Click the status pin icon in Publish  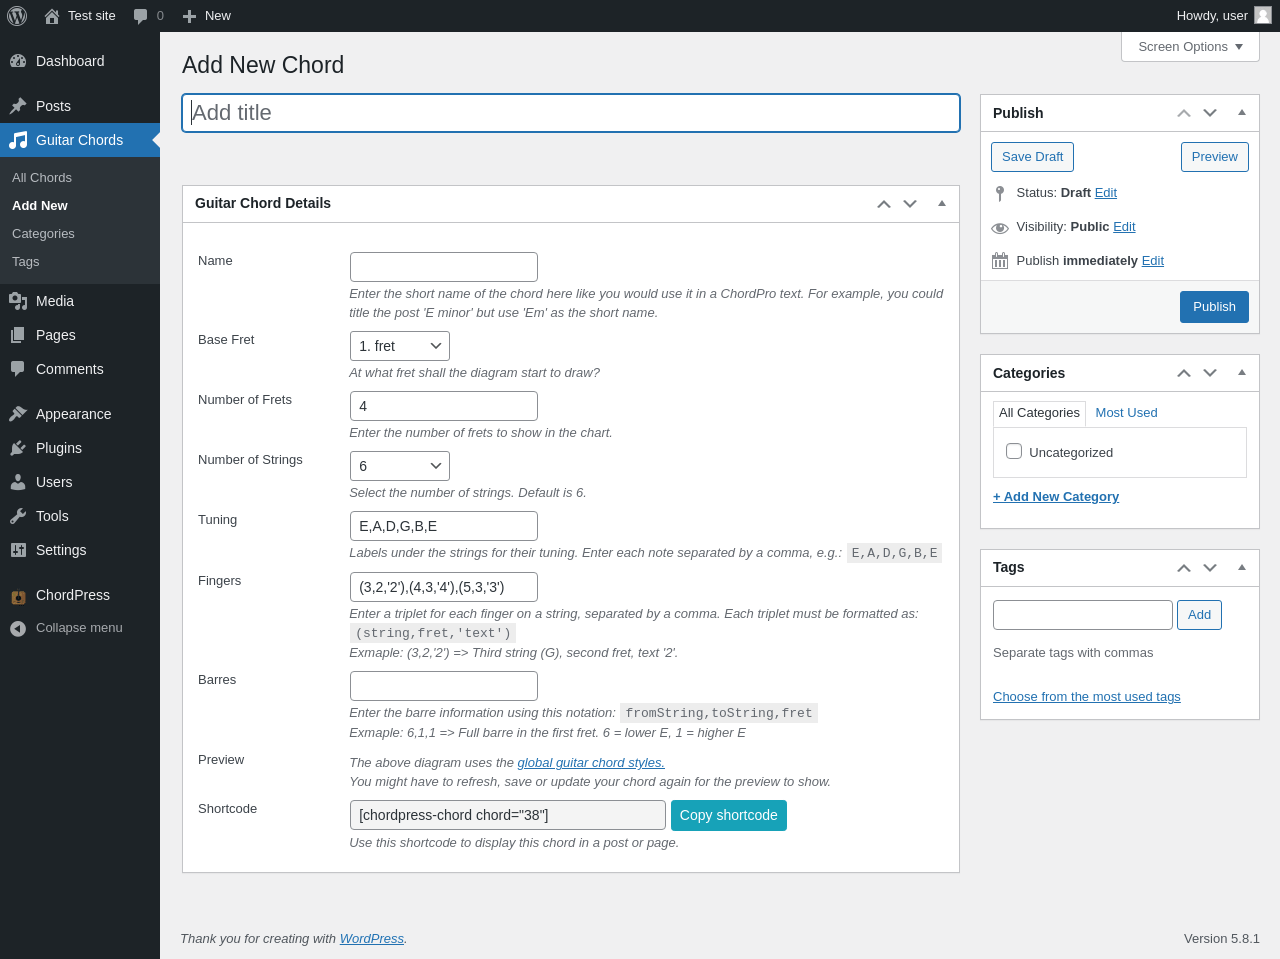pos(1000,194)
